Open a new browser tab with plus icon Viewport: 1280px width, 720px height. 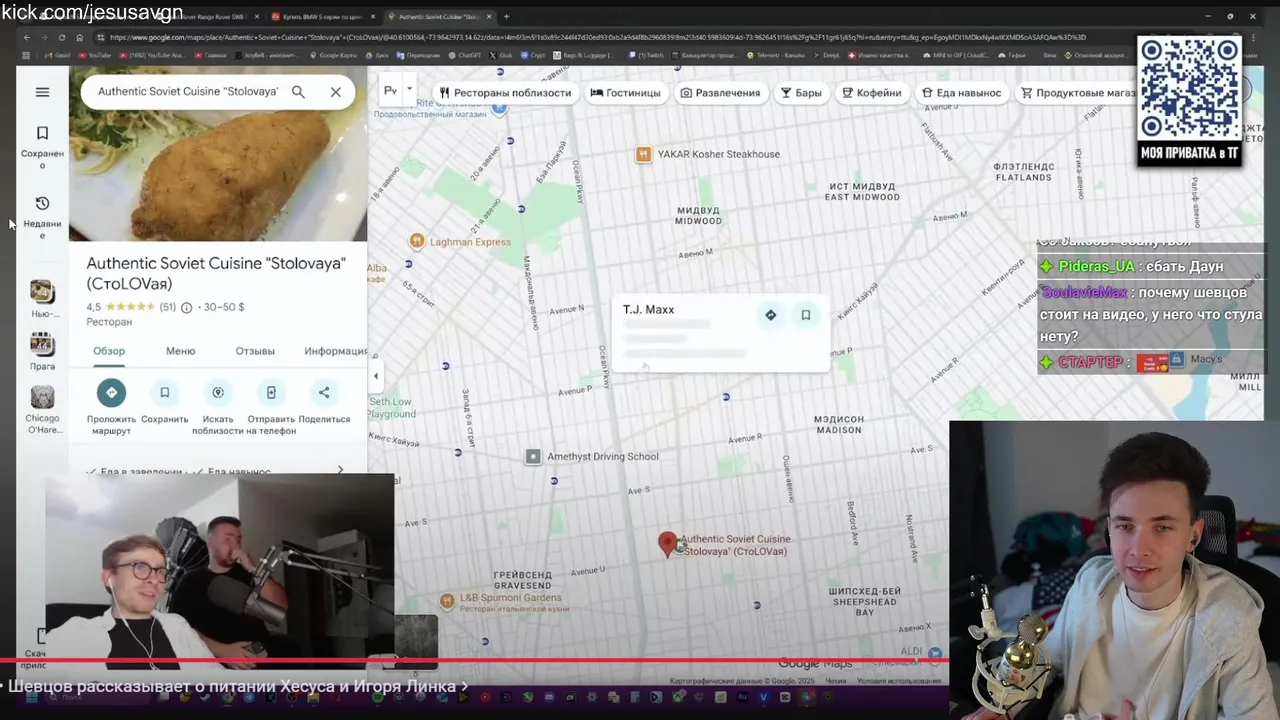tap(506, 16)
